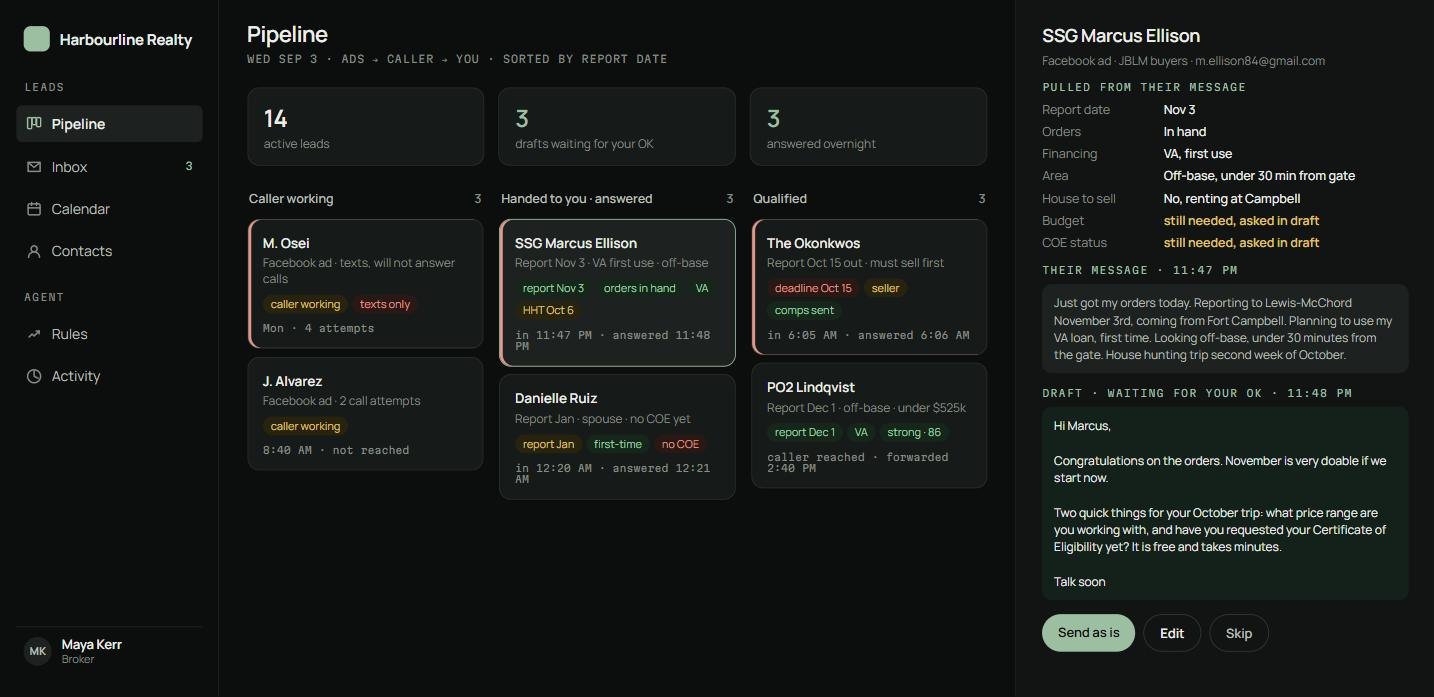View the agent Activity page
Screen dimensions: 1434x697
[110, 376]
